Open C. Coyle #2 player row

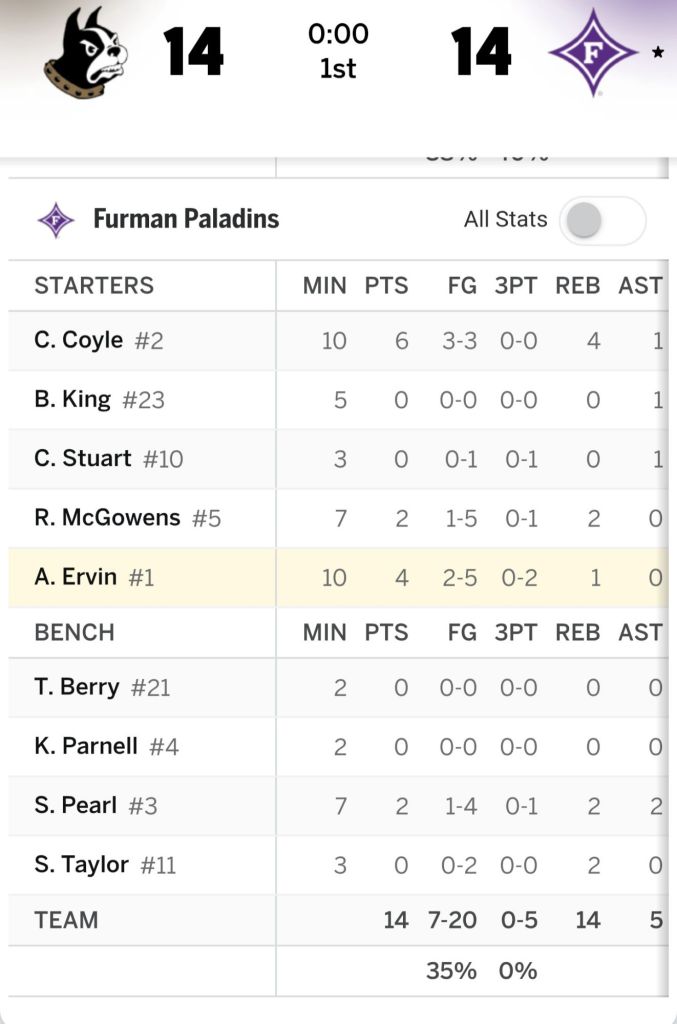(98, 340)
